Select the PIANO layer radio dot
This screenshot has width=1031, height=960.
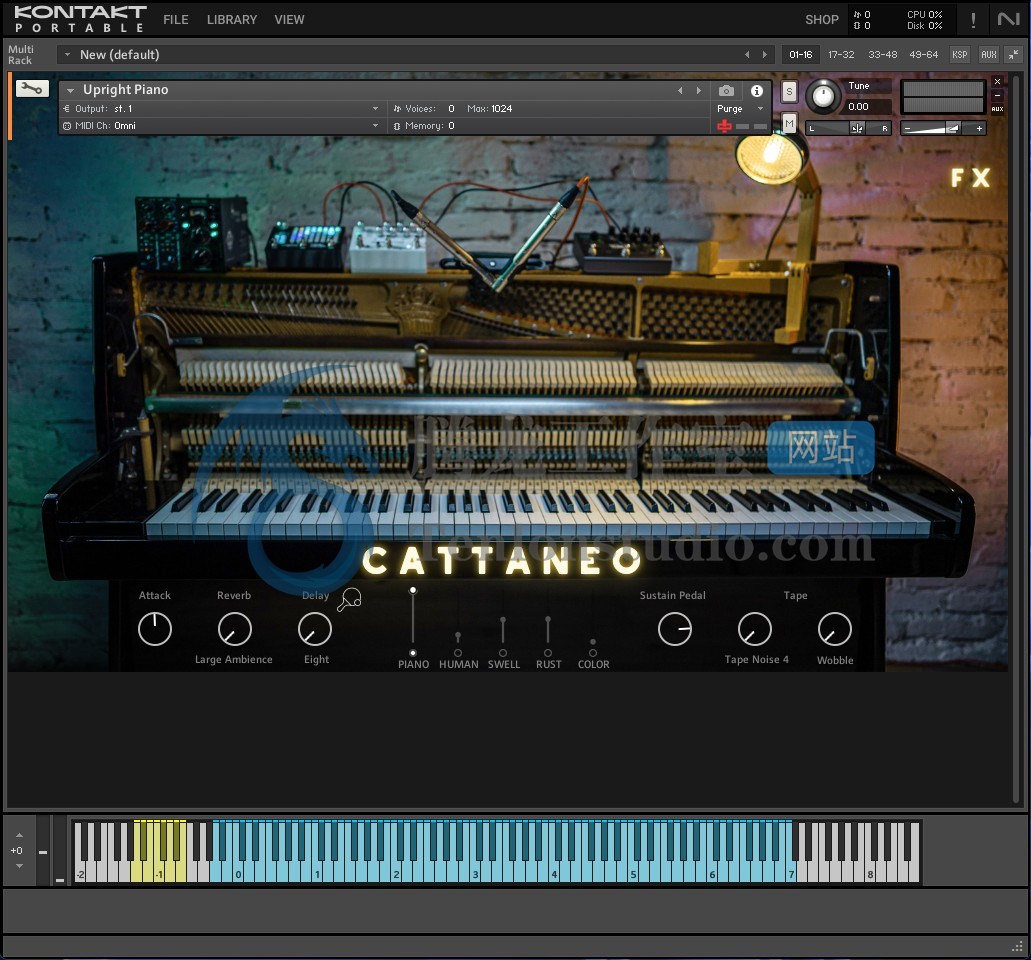(413, 653)
